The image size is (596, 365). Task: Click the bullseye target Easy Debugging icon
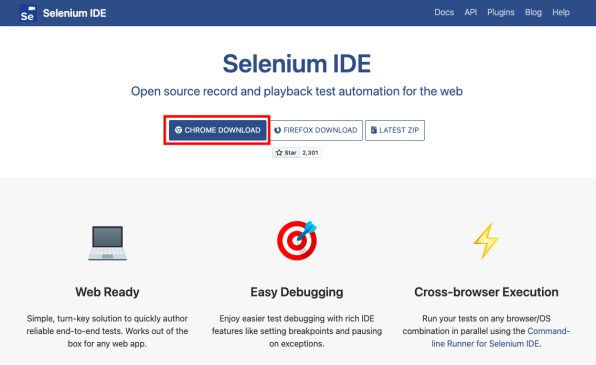pos(297,240)
